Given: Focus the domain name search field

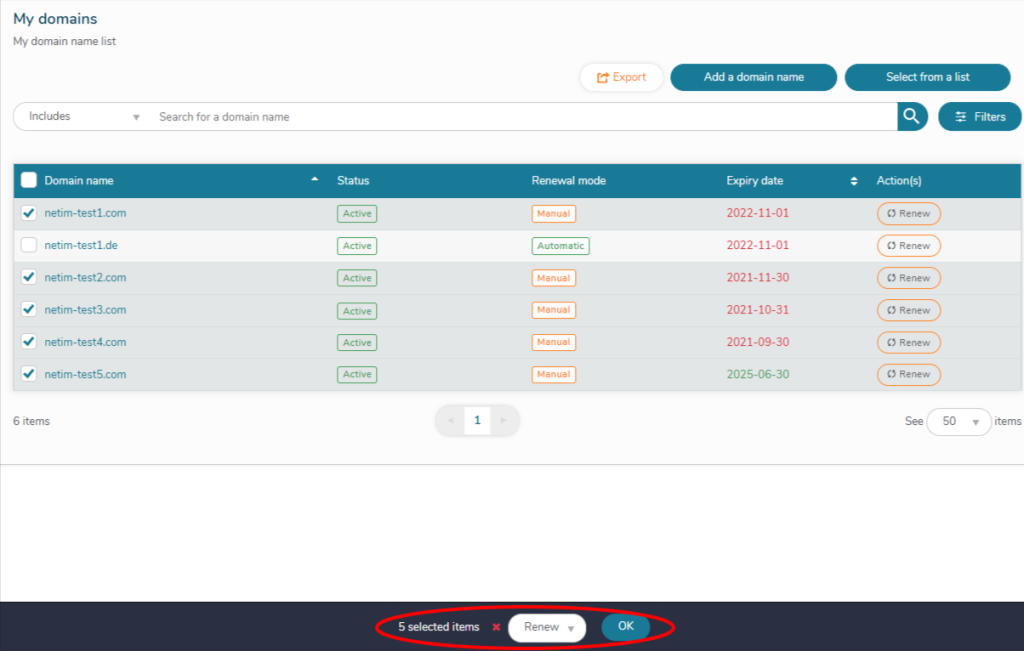Looking at the screenshot, I should click(520, 117).
